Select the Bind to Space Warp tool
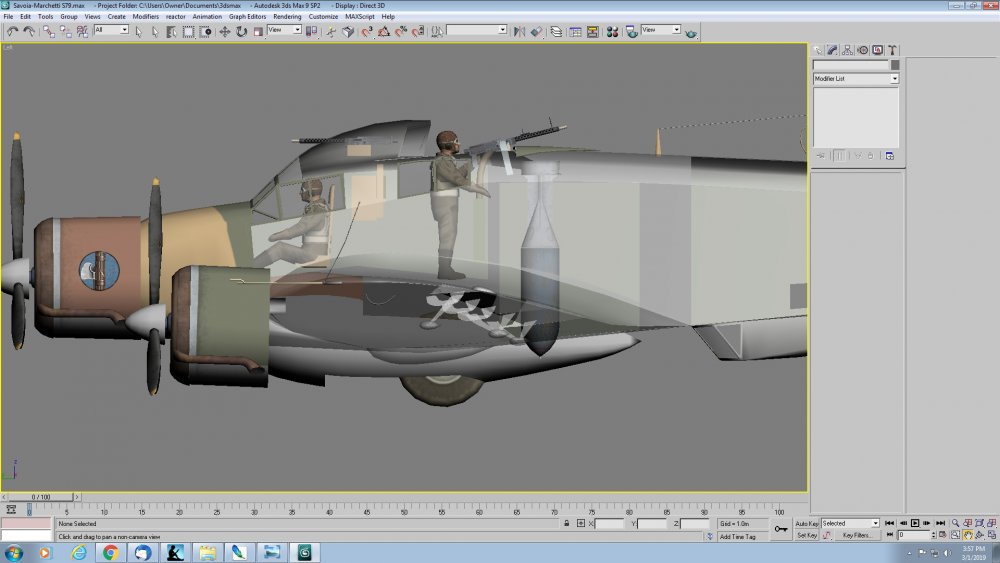 [82, 31]
